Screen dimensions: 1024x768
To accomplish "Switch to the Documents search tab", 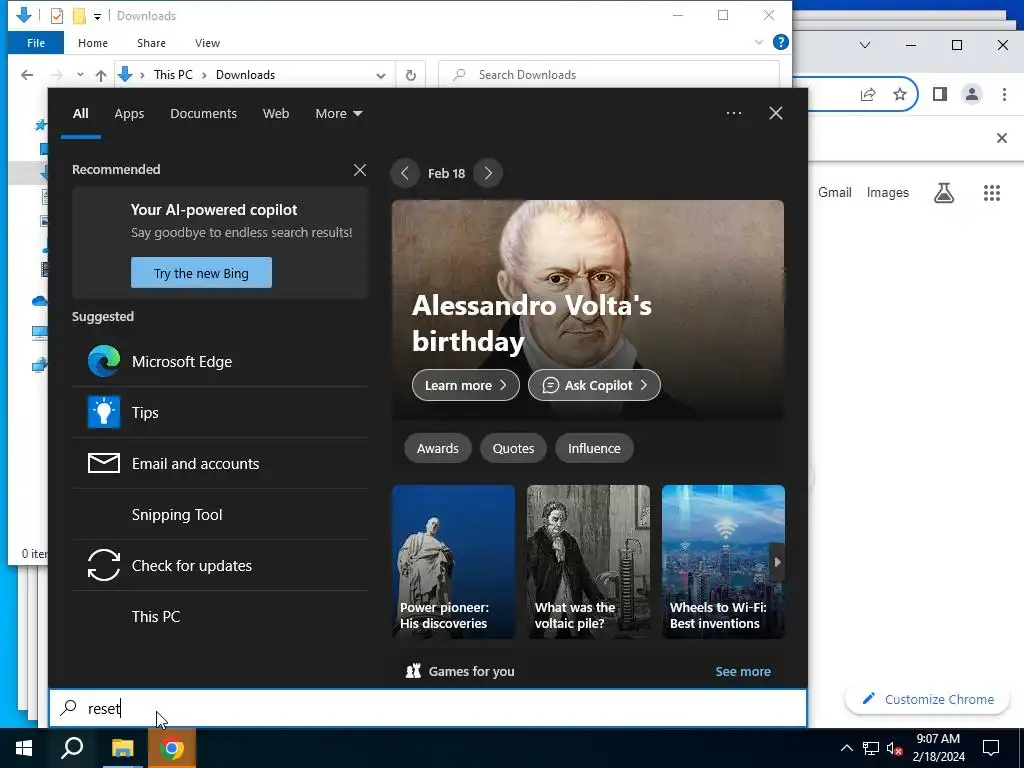I will click(x=203, y=114).
